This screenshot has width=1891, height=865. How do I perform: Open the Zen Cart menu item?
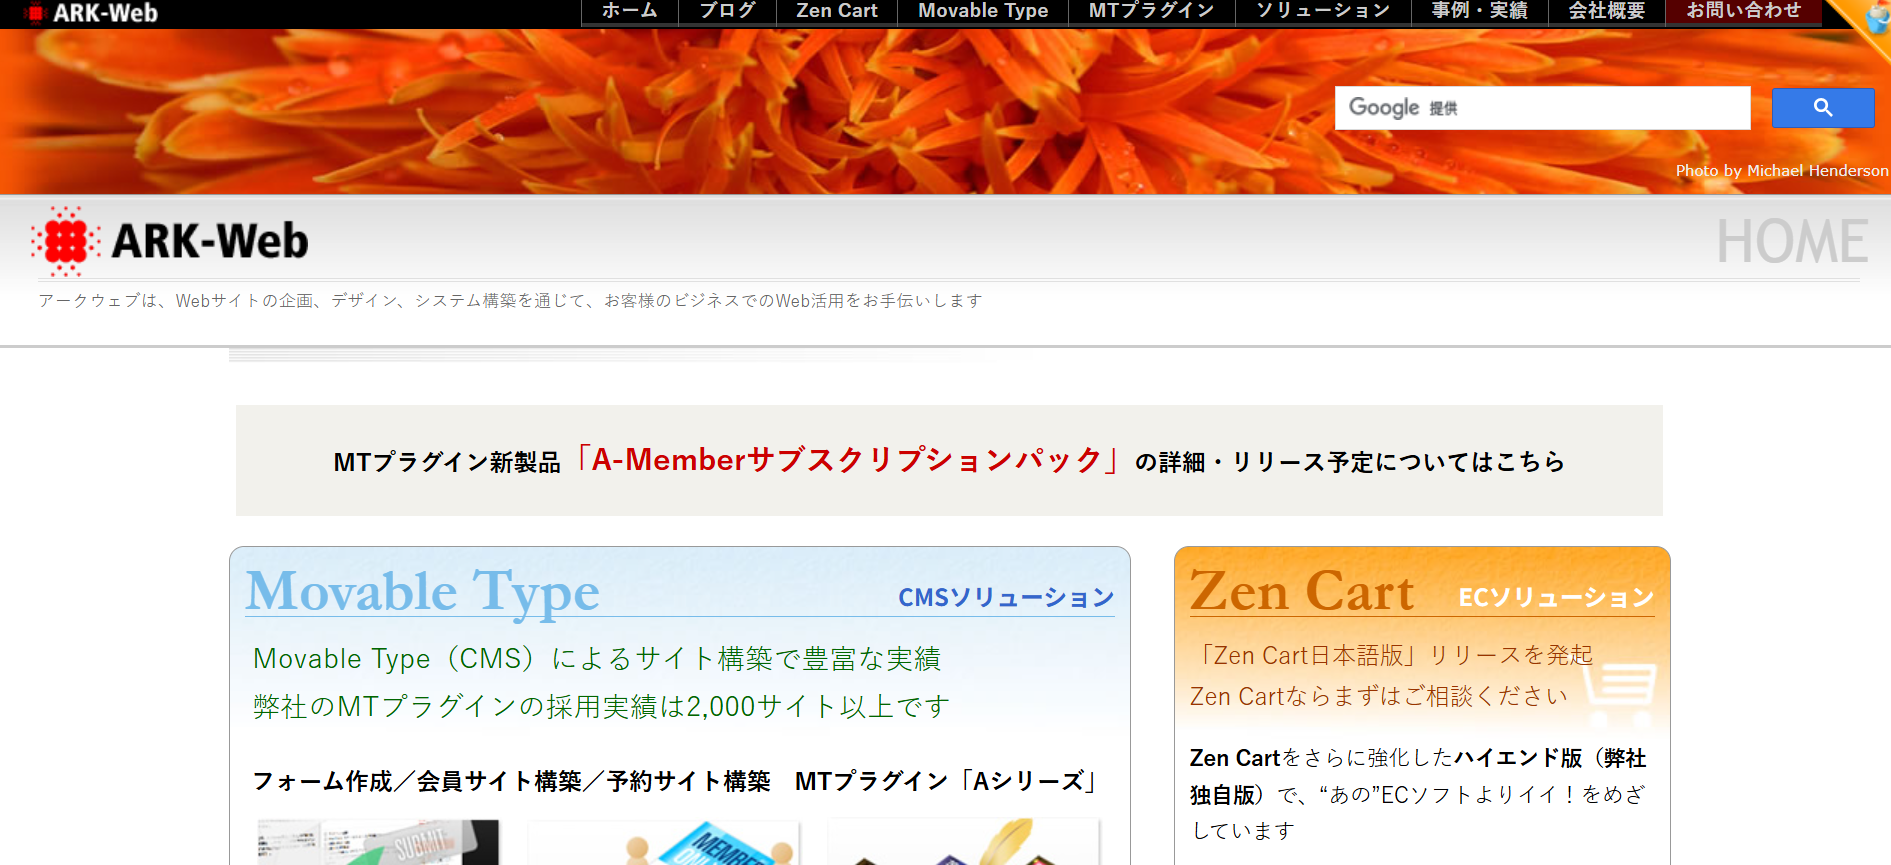click(x=836, y=11)
